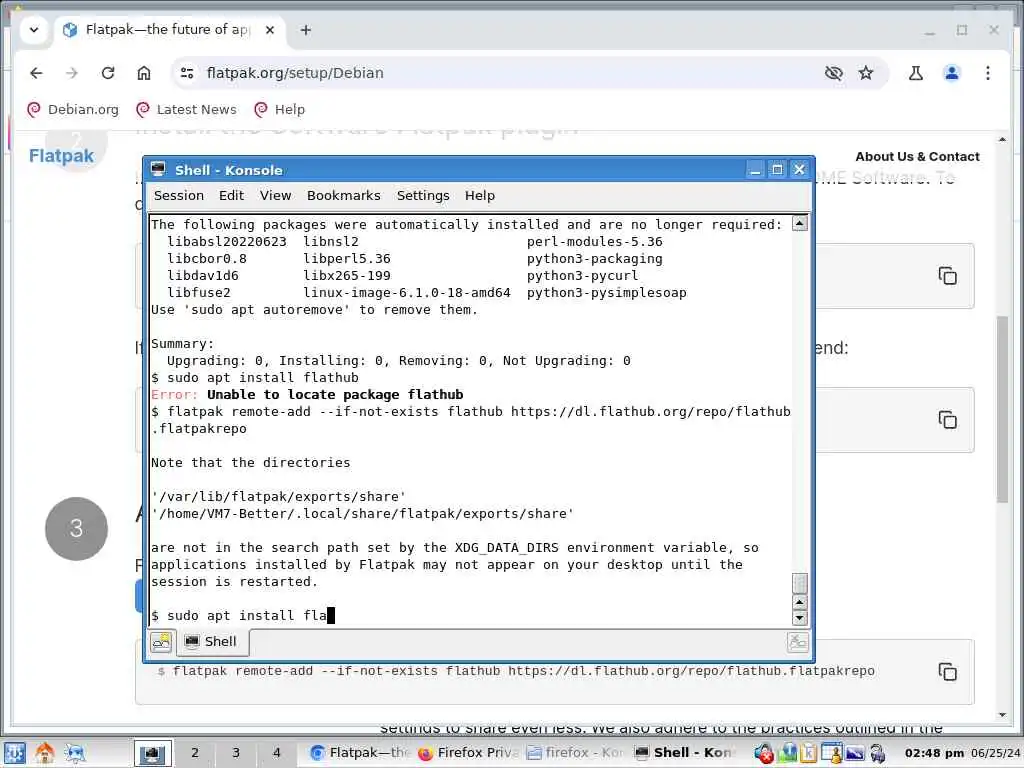This screenshot has width=1024, height=768.
Task: Open the Debian.org bookmark
Action: [x=73, y=110]
